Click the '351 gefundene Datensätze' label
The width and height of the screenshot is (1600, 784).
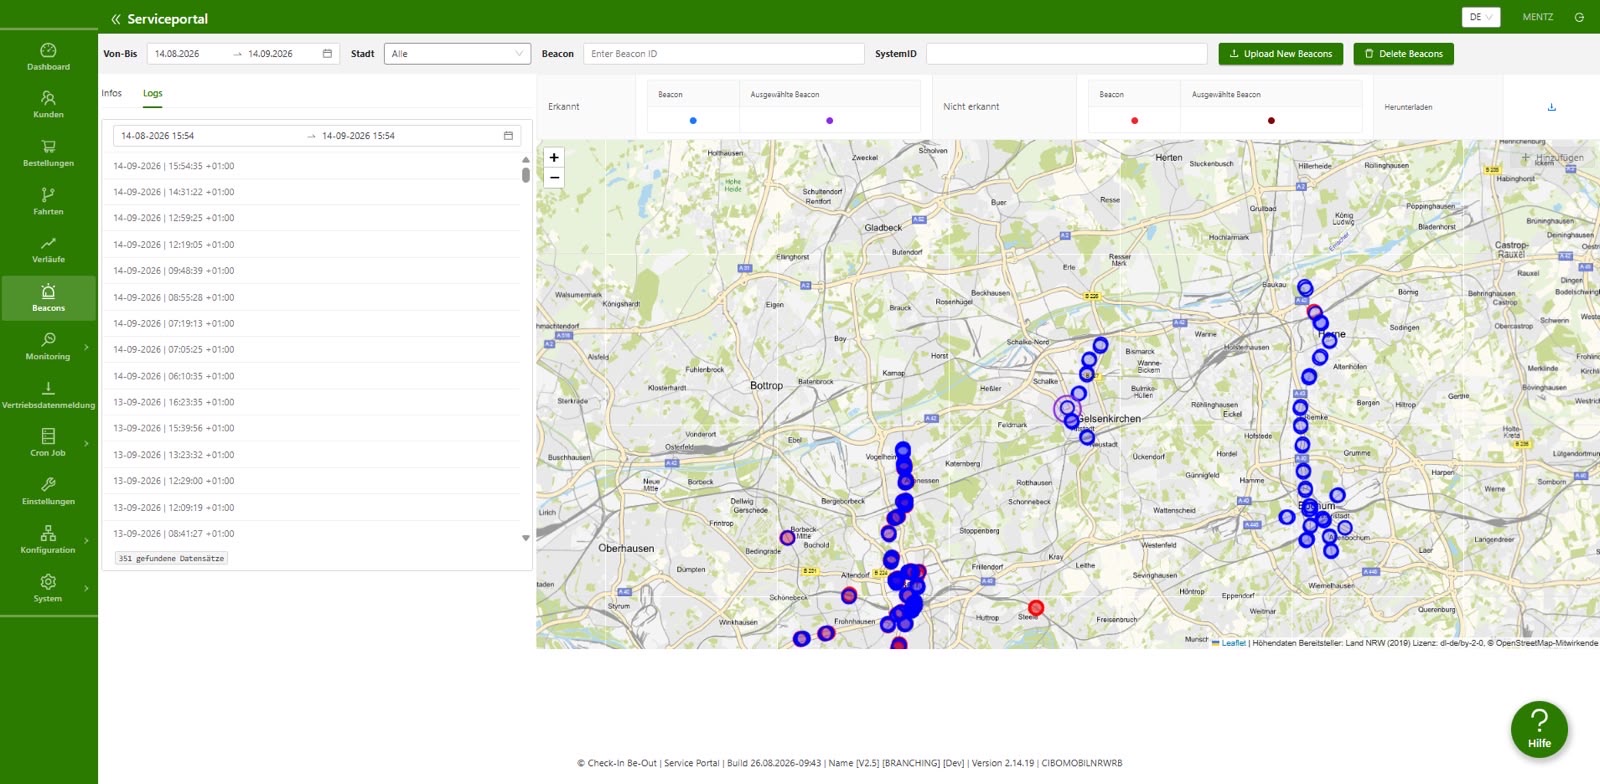pos(171,558)
